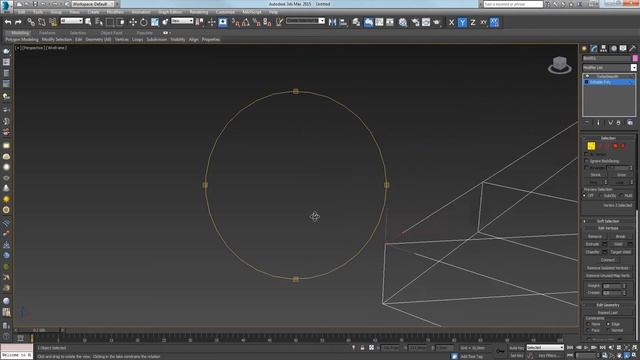This screenshot has height=360, width=640.
Task: Choose the Select and Scale tool
Action: click(155, 22)
